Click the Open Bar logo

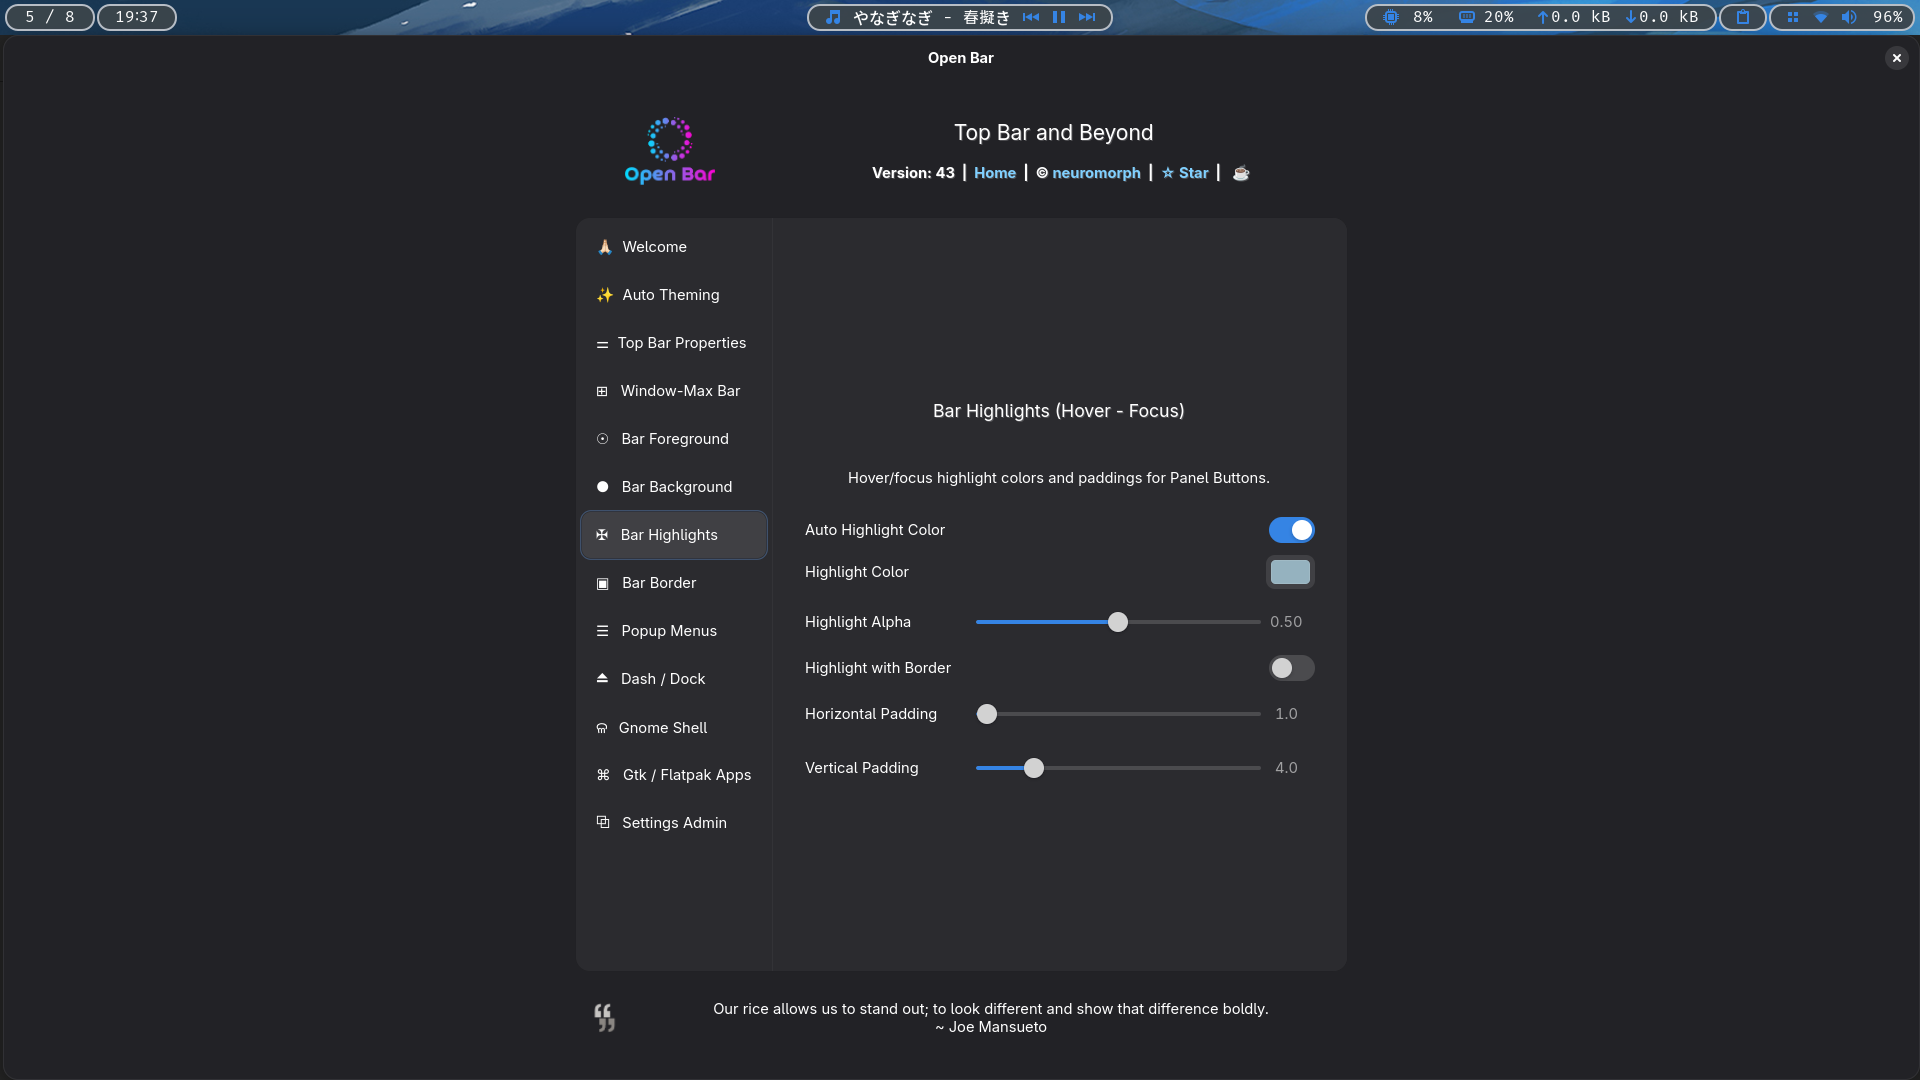tap(669, 151)
